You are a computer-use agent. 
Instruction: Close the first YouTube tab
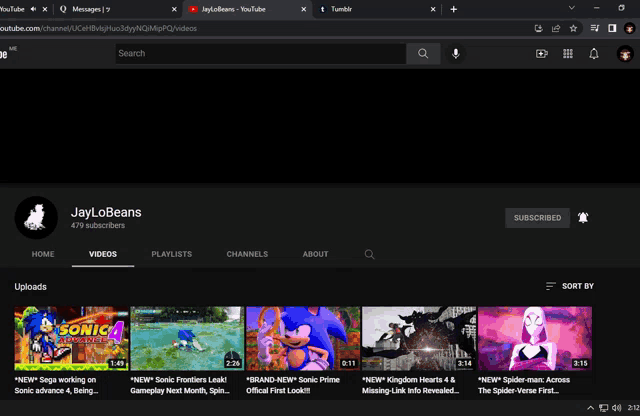(x=45, y=9)
